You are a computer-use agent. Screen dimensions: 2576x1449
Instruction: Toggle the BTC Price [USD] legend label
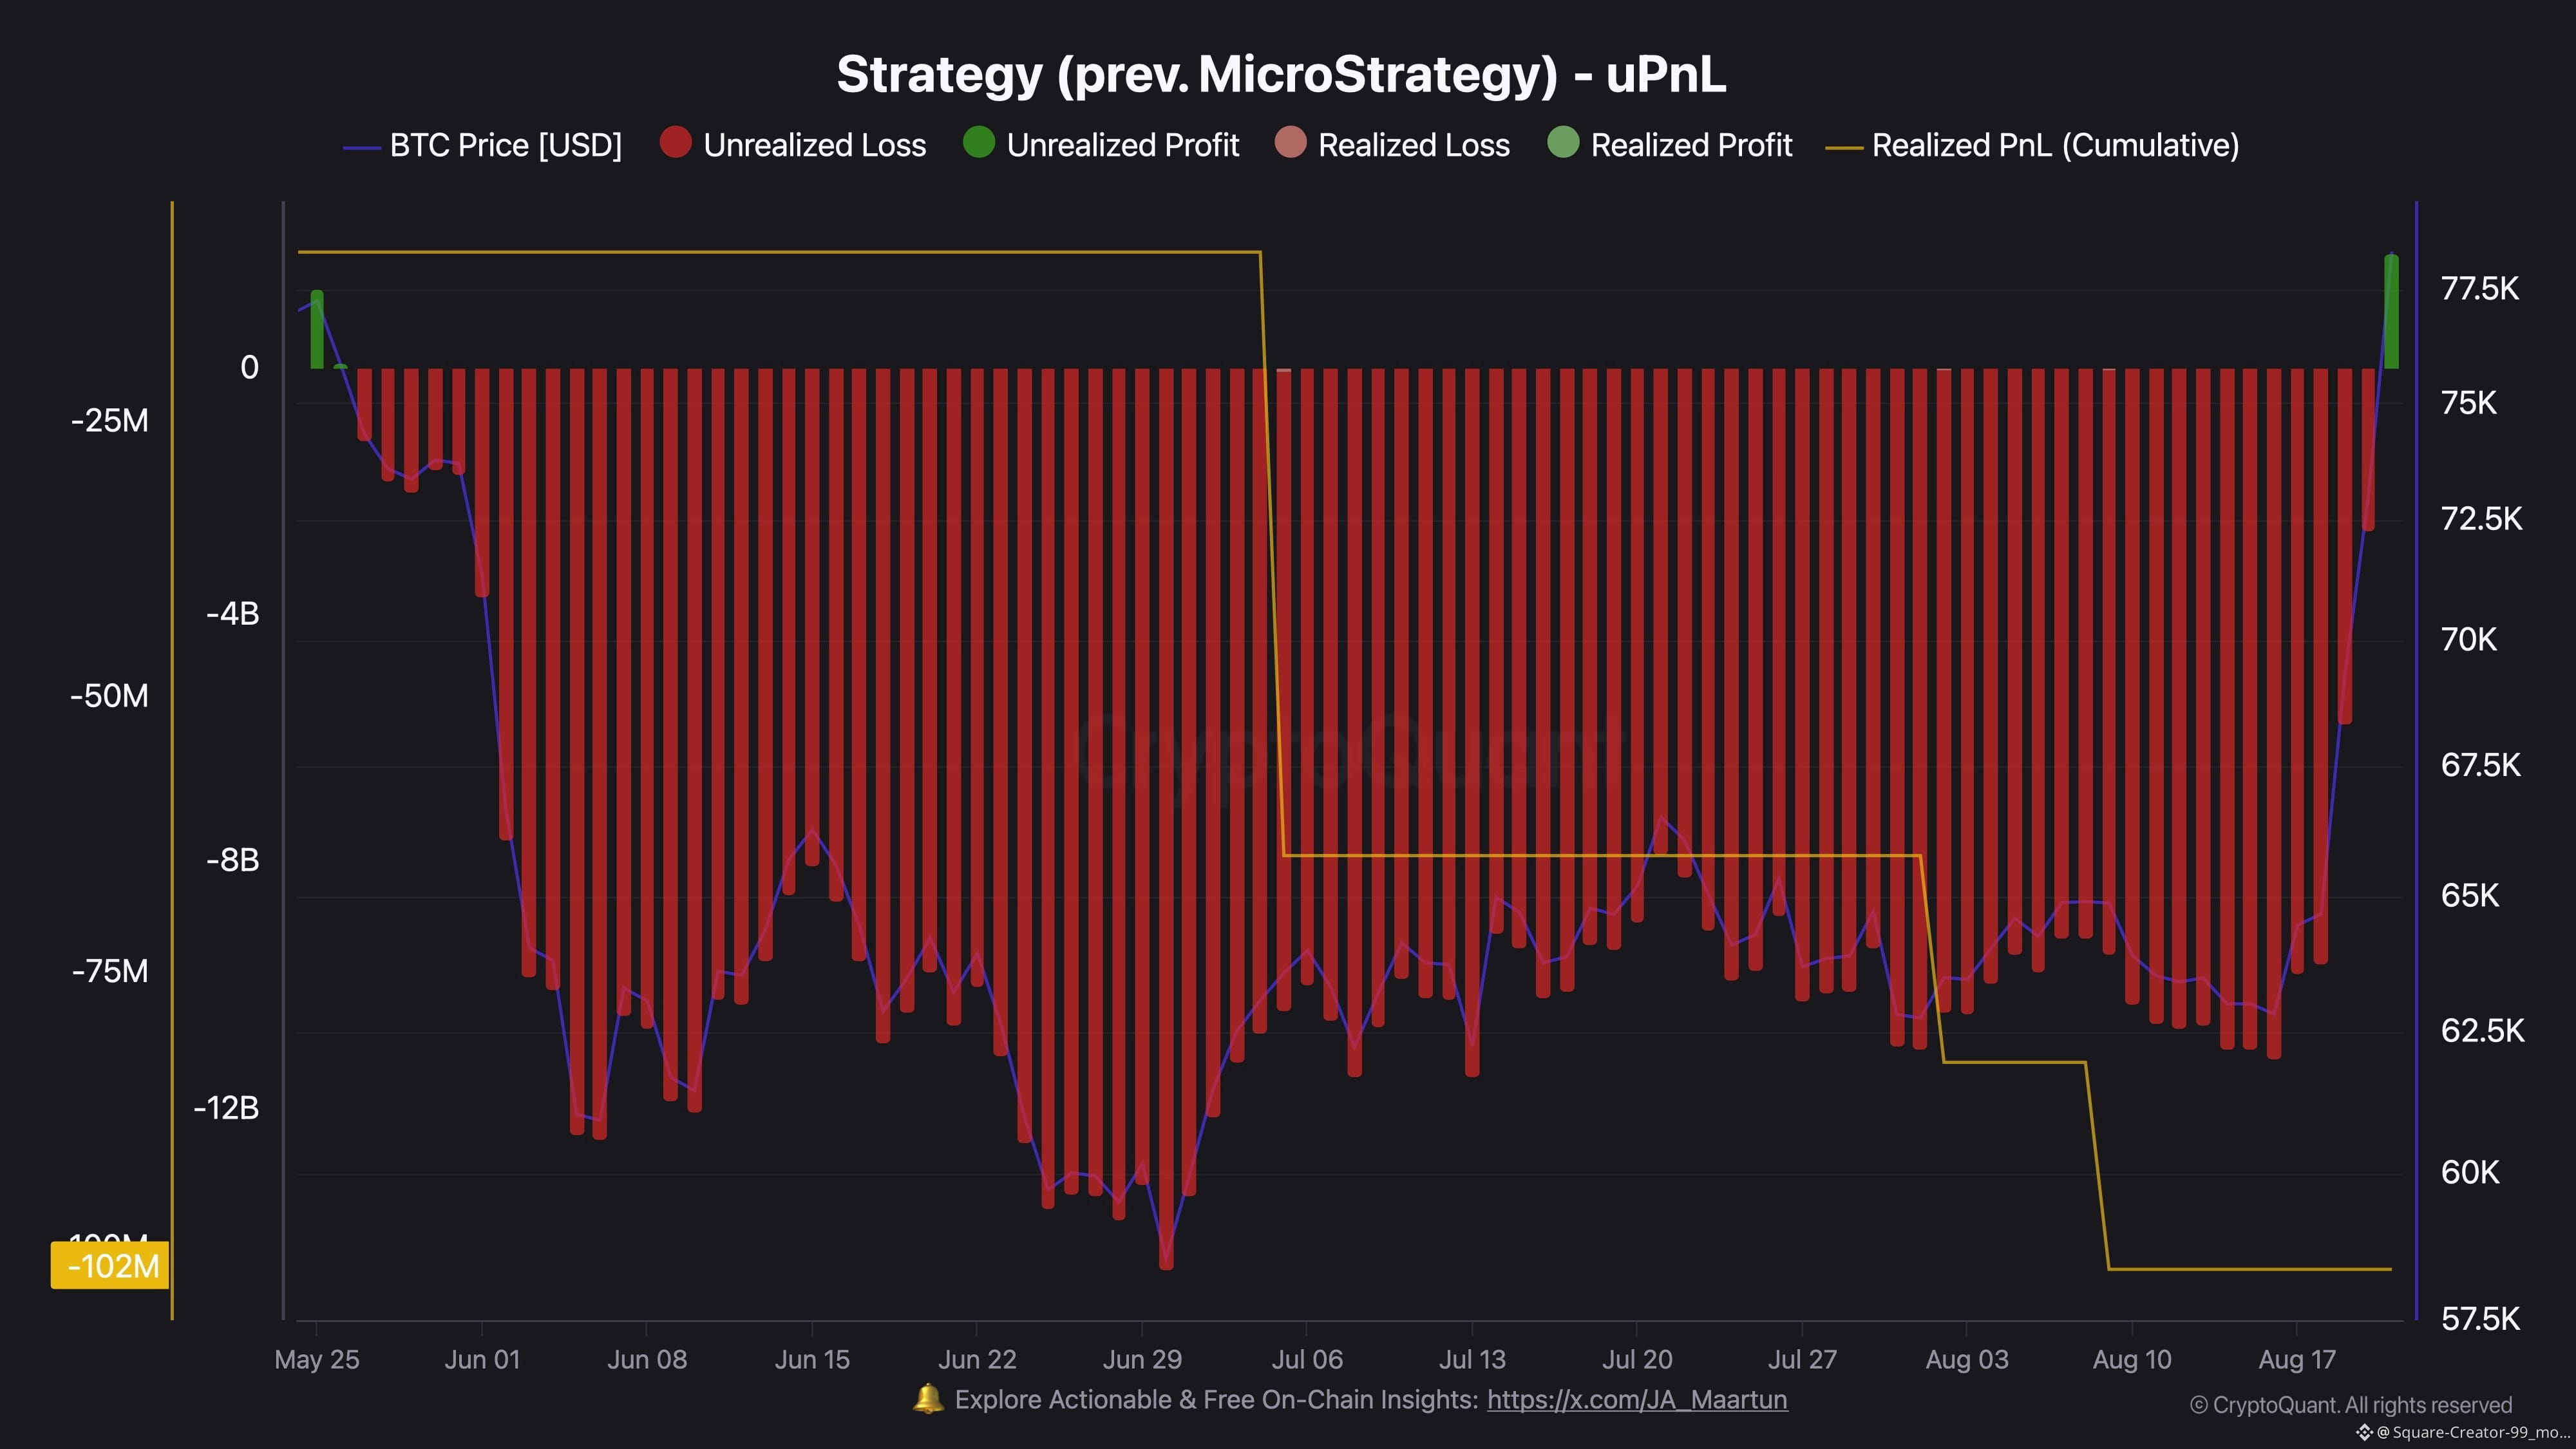pyautogui.click(x=506, y=145)
